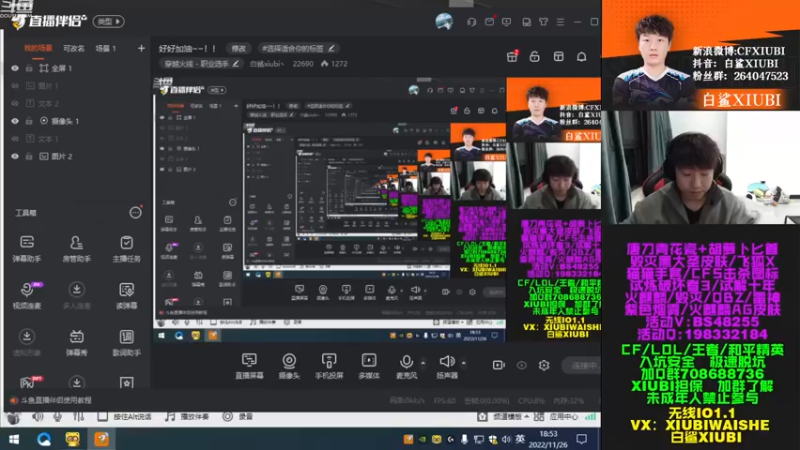
Task: Expand speaker options arrow
Action: tap(463, 363)
